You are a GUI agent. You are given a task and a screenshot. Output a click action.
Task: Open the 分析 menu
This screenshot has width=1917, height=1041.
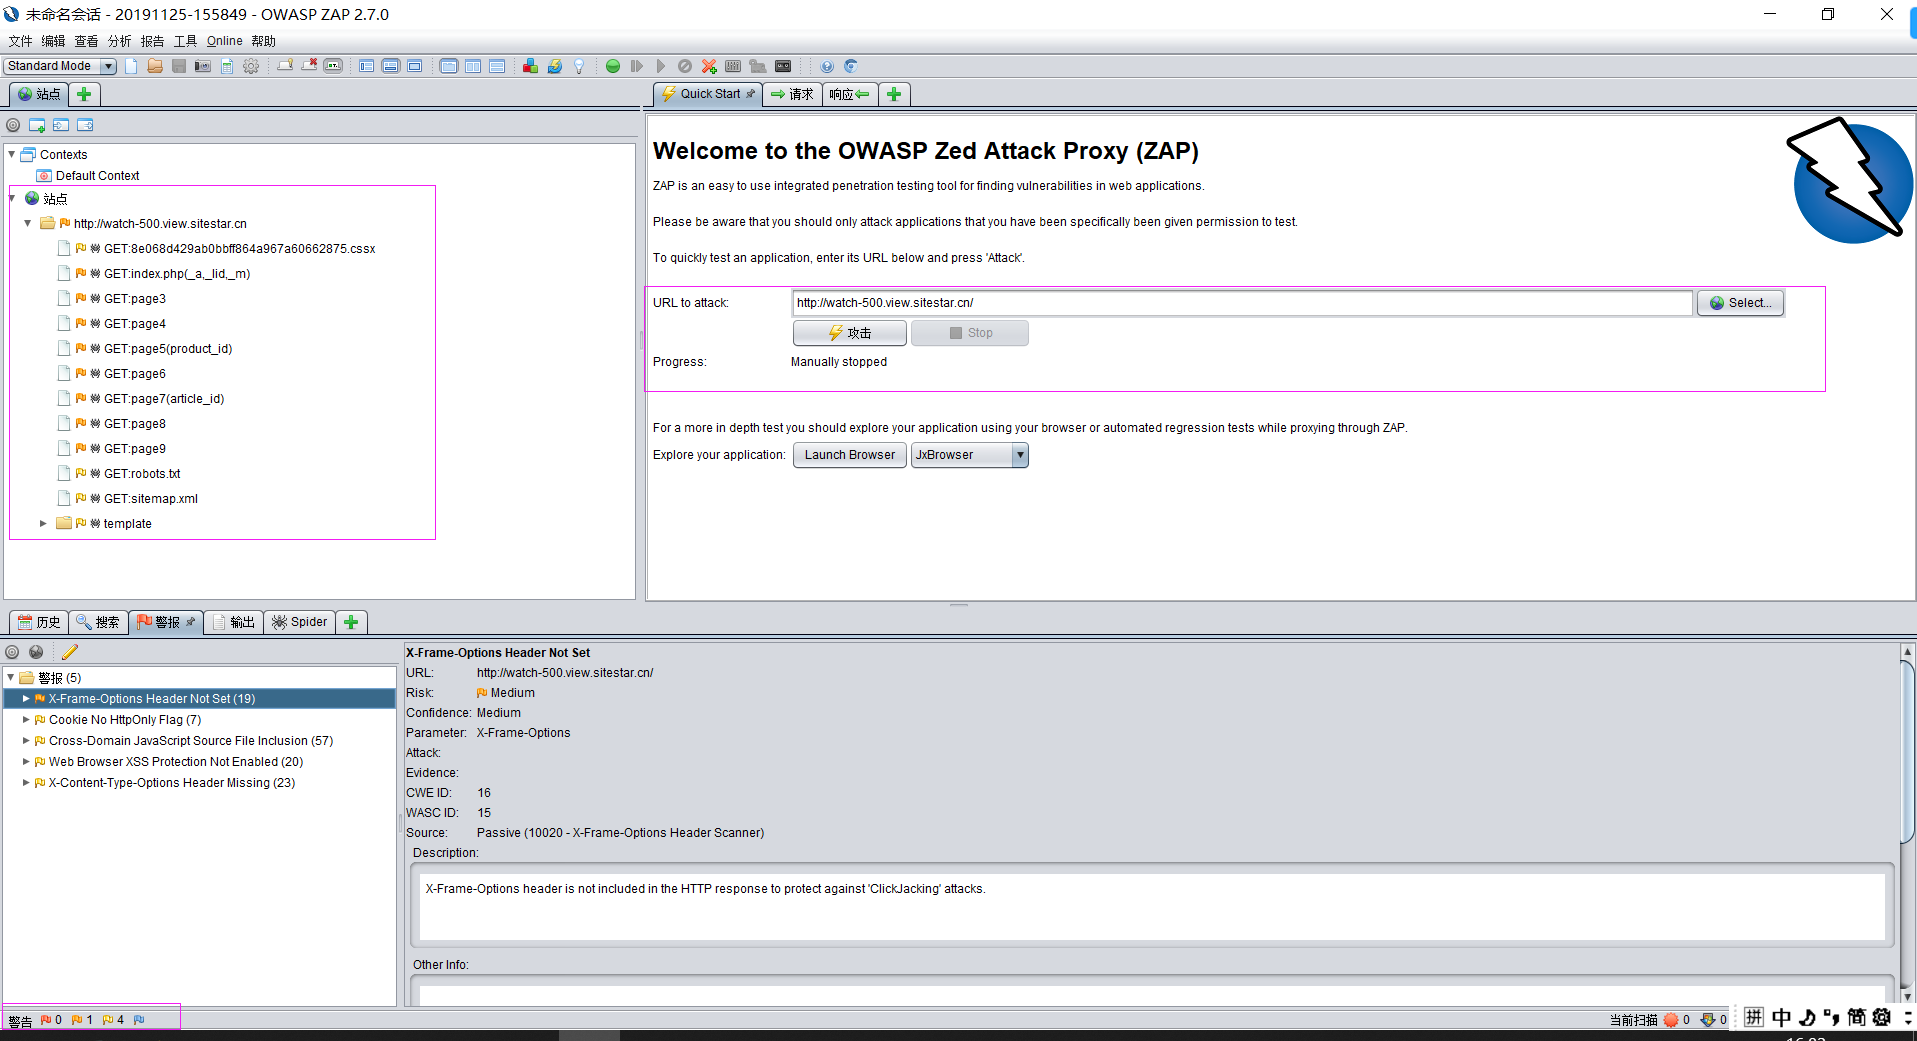click(x=119, y=41)
